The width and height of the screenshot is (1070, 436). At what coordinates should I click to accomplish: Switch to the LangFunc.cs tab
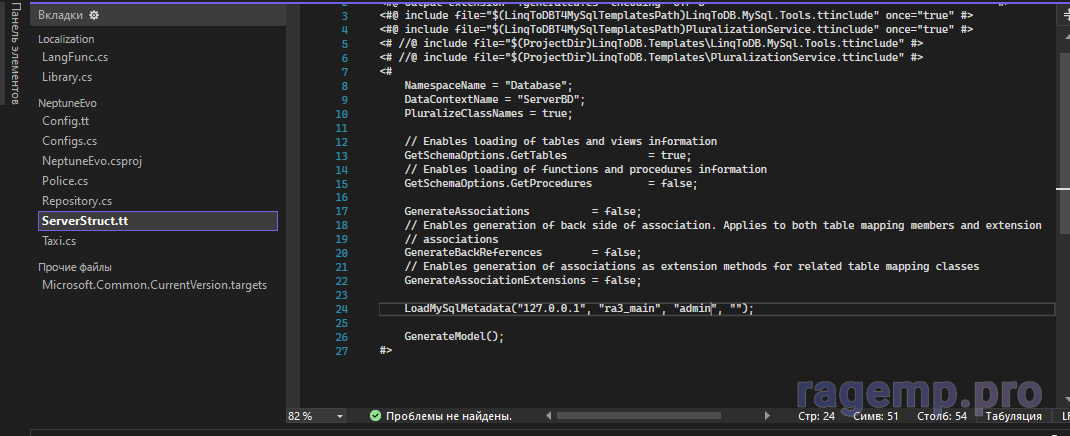(x=75, y=58)
